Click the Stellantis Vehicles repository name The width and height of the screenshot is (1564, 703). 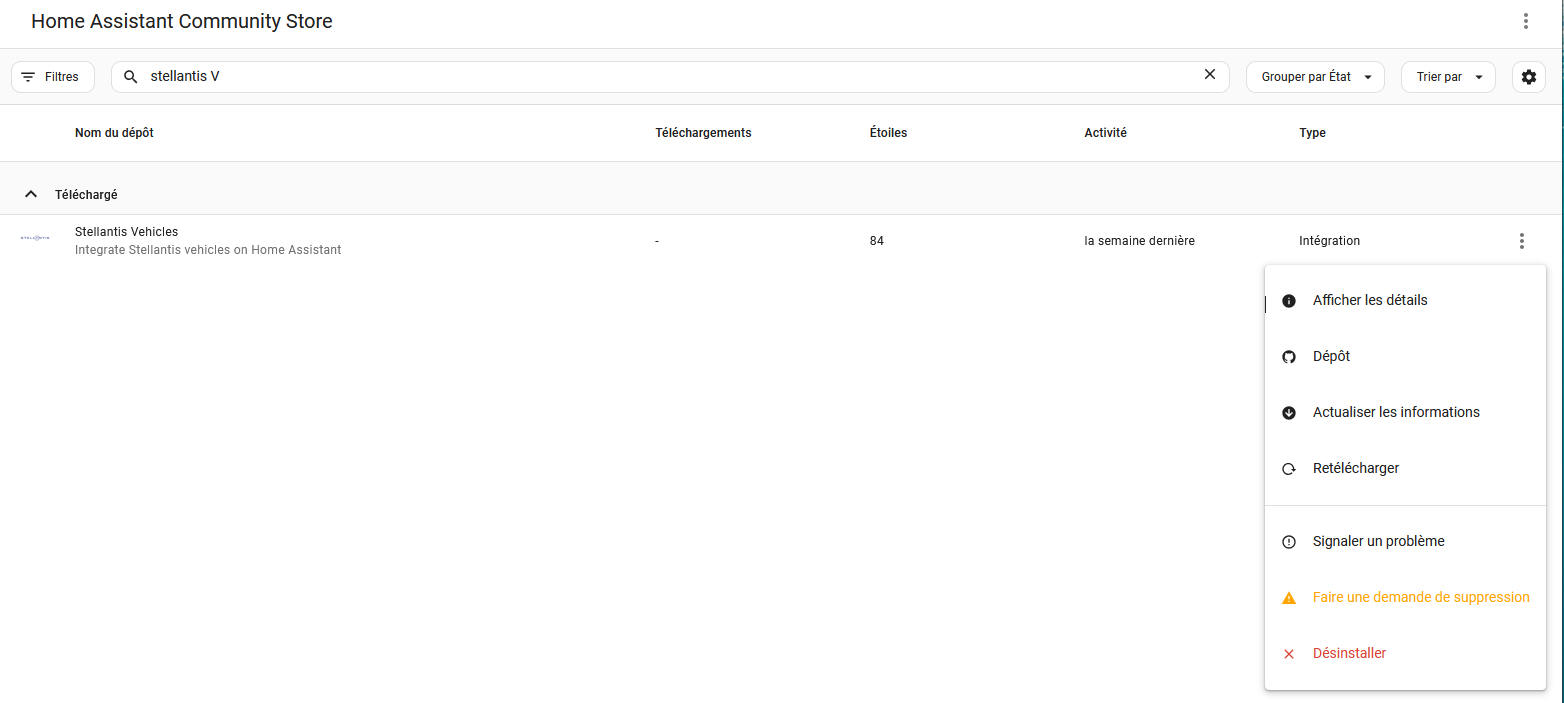coord(126,232)
